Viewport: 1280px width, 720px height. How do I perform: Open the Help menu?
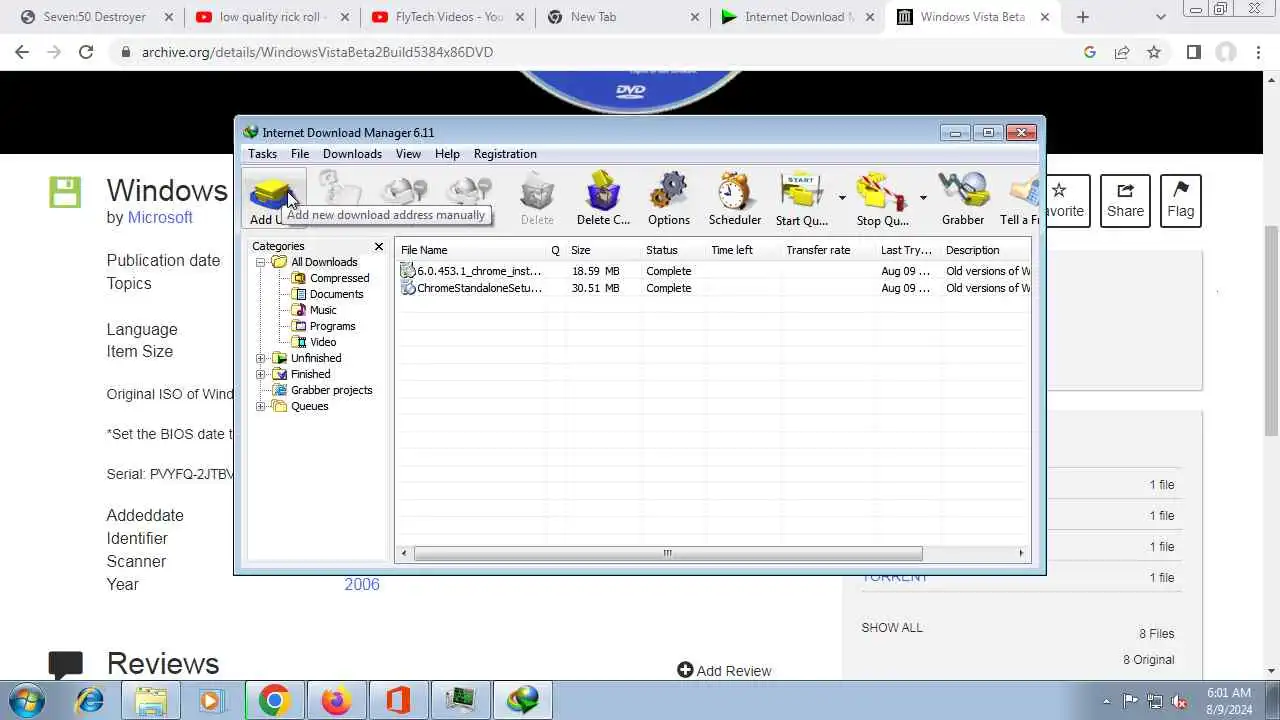click(x=447, y=154)
